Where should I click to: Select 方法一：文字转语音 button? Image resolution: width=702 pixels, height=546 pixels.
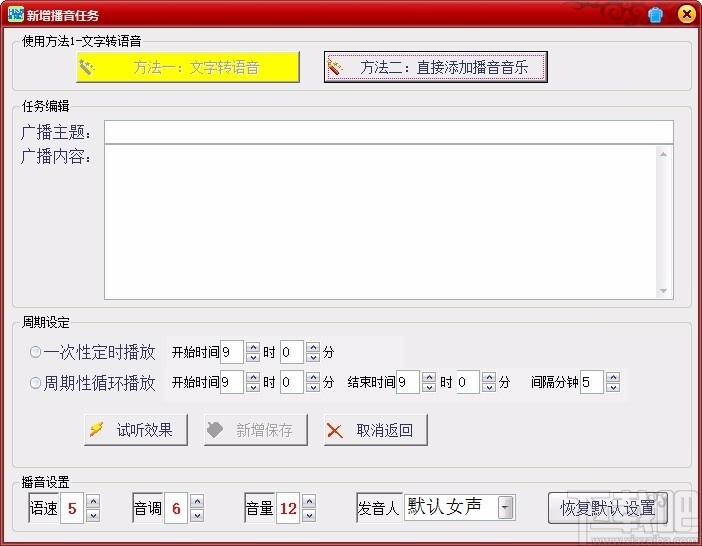click(188, 67)
